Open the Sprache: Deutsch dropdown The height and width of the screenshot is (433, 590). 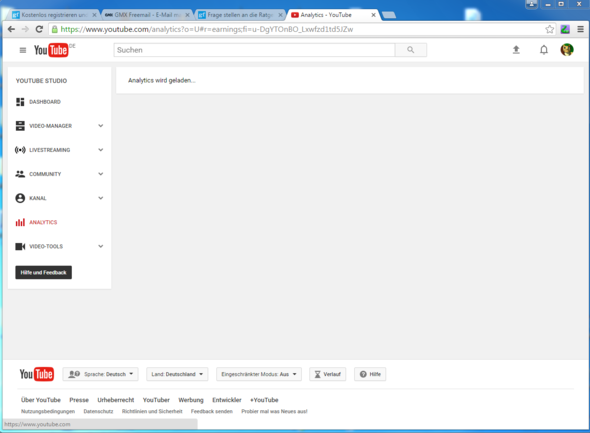coord(100,374)
